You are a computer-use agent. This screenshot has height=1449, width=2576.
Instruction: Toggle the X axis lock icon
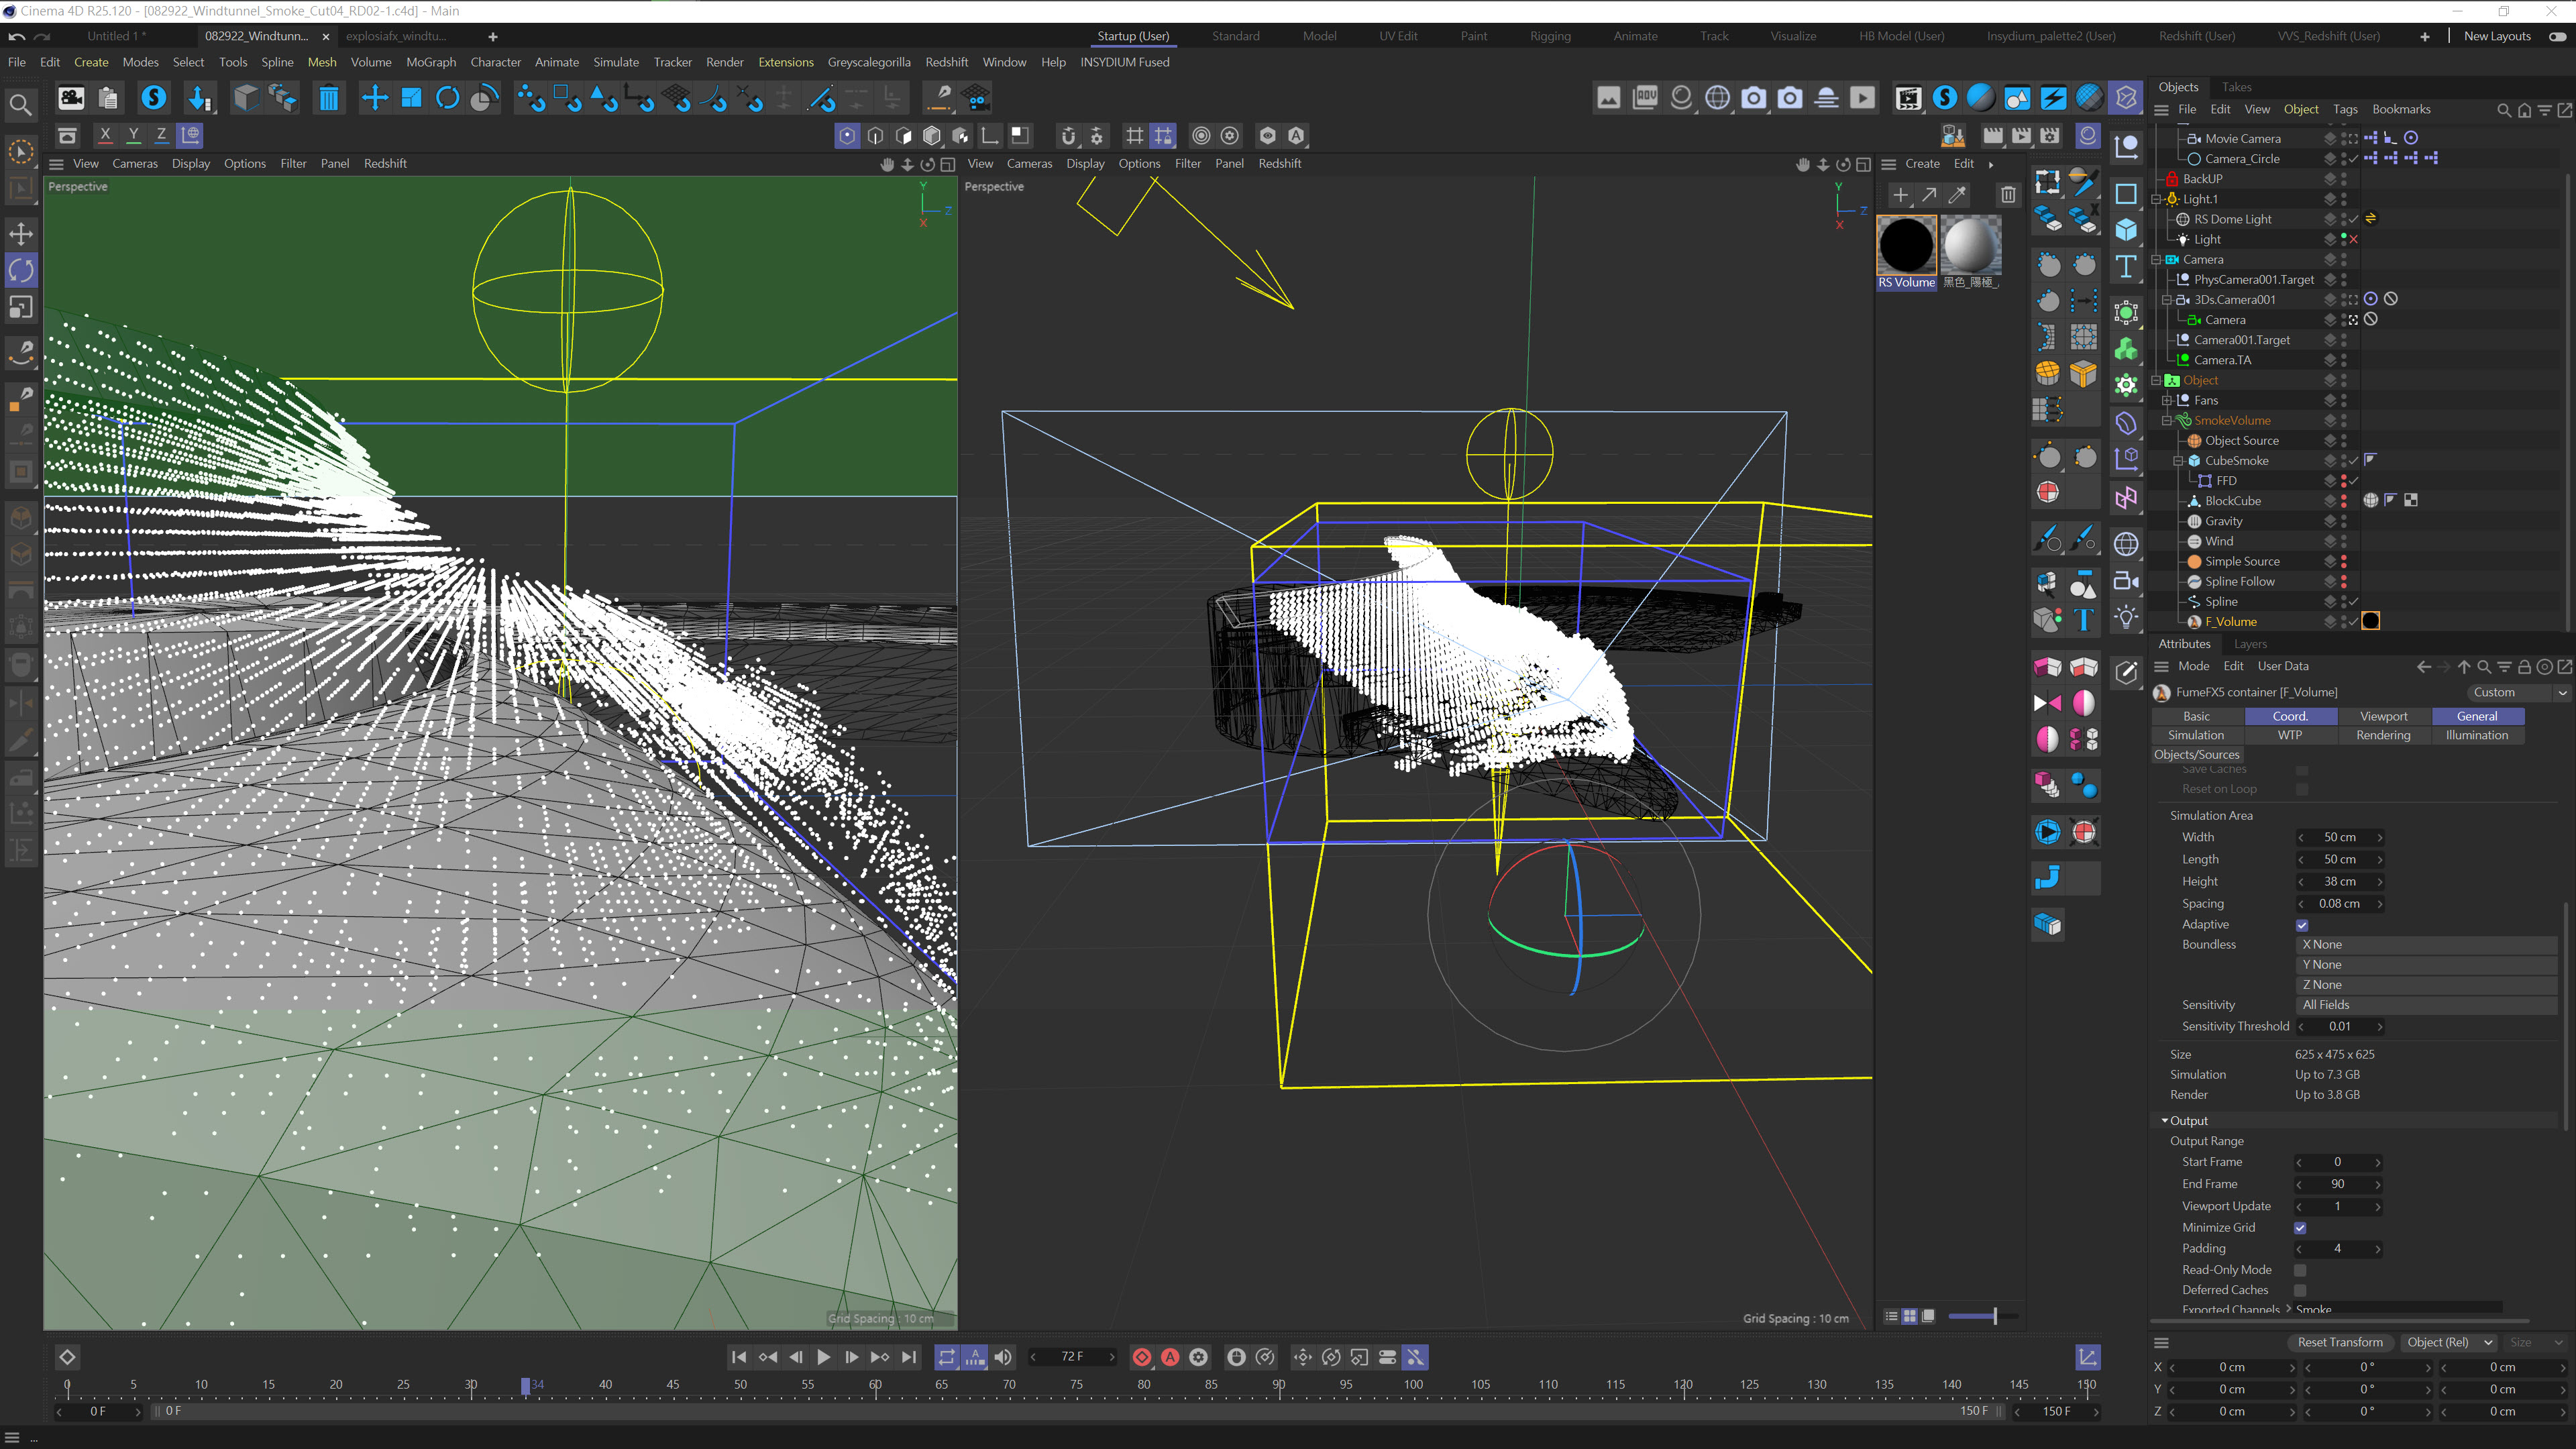[x=105, y=135]
